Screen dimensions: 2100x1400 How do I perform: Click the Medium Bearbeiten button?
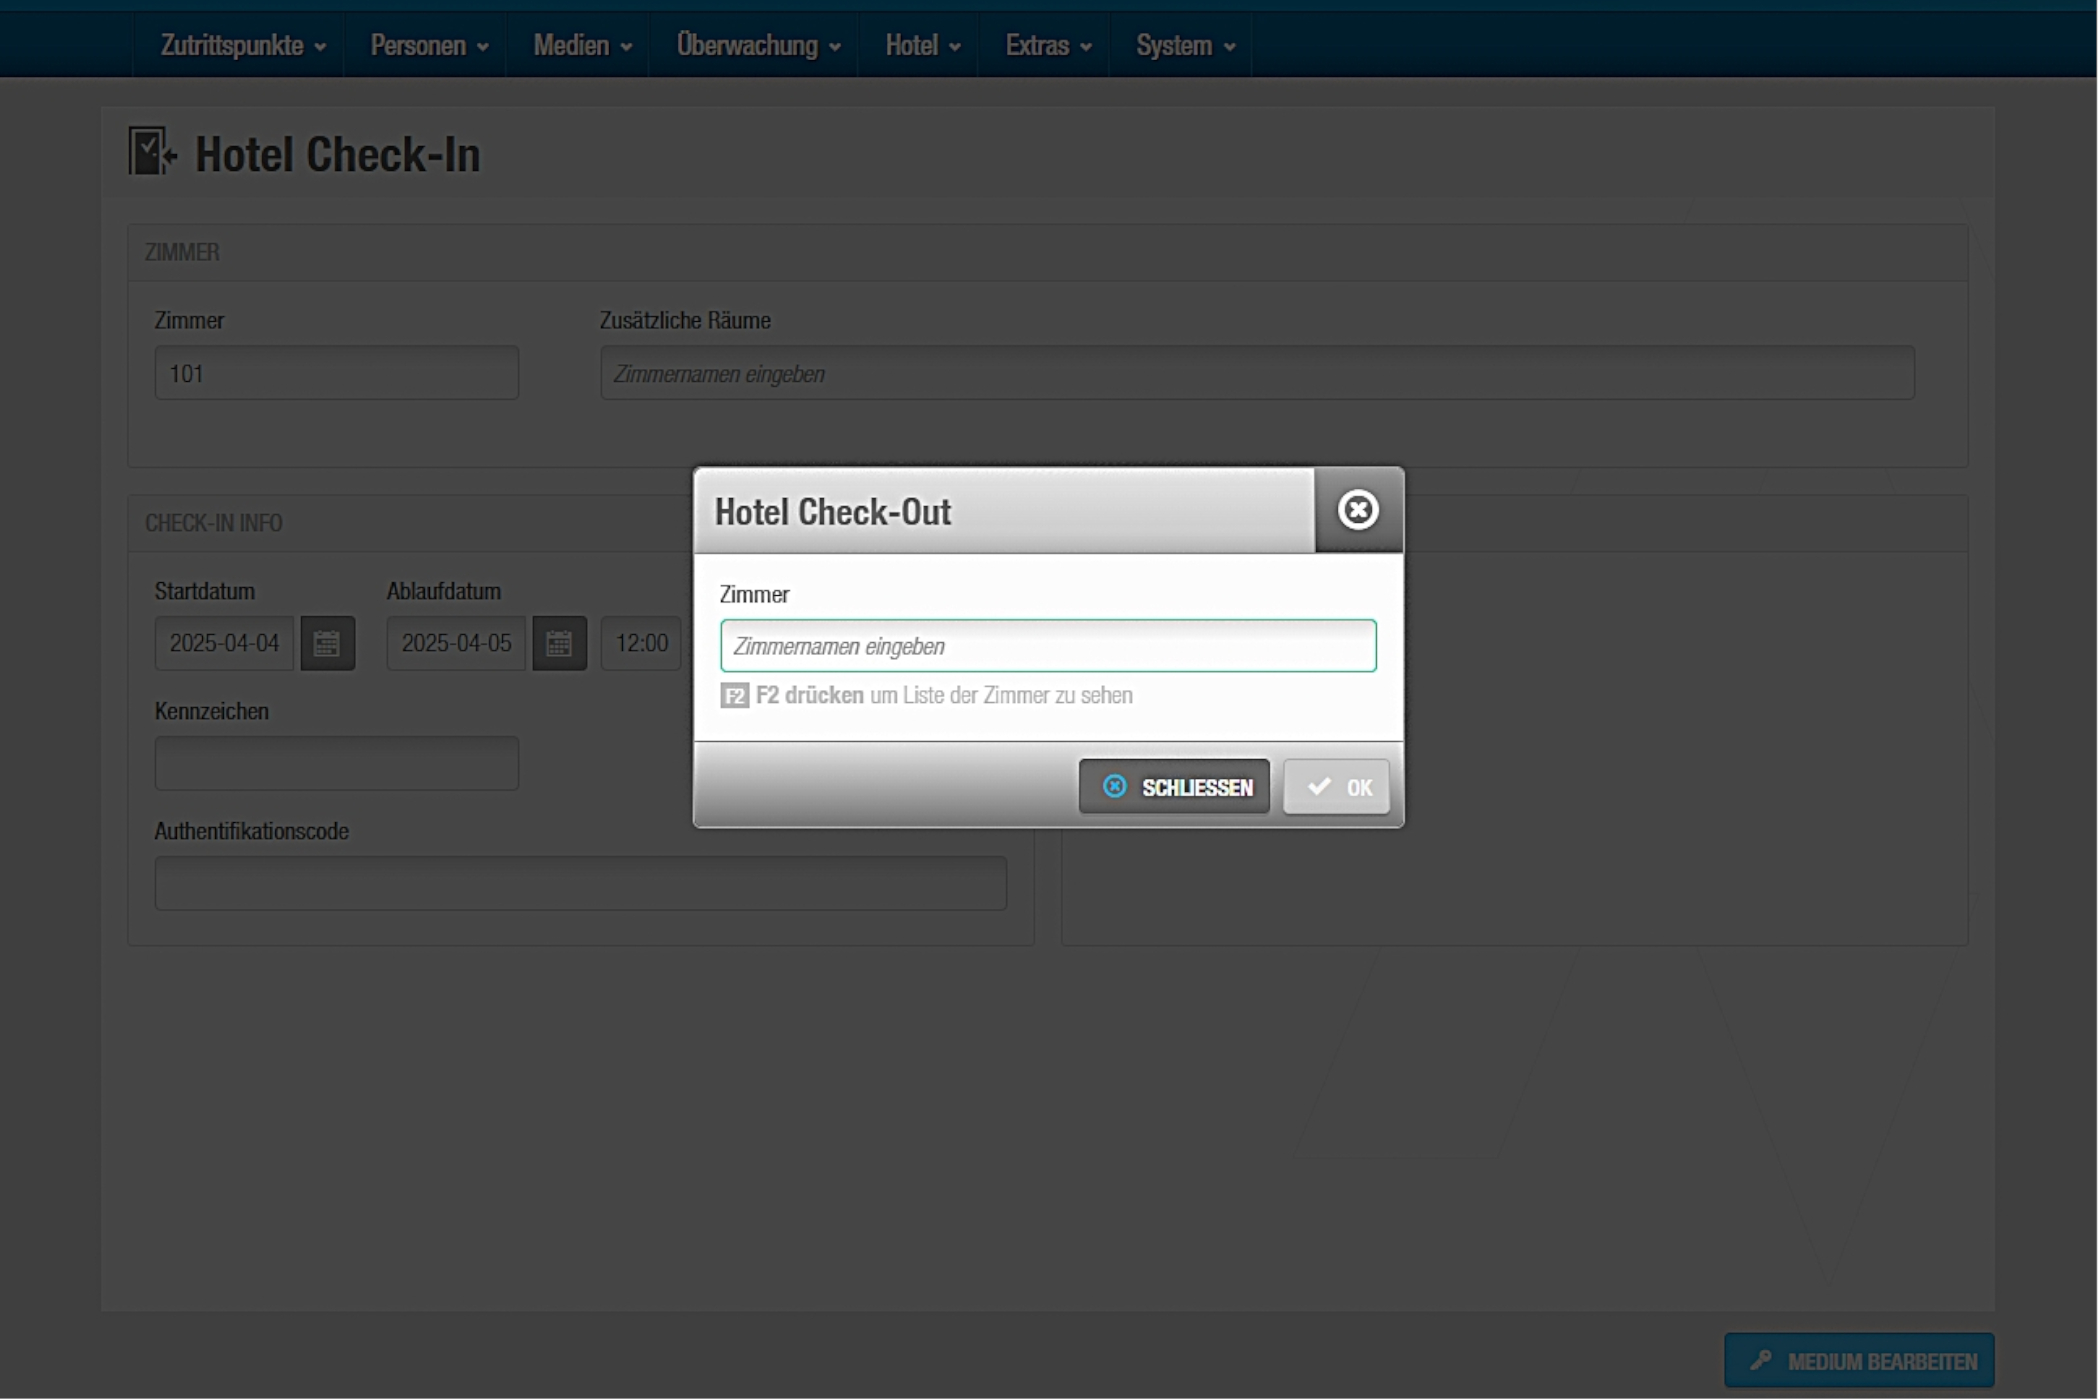click(1858, 1361)
